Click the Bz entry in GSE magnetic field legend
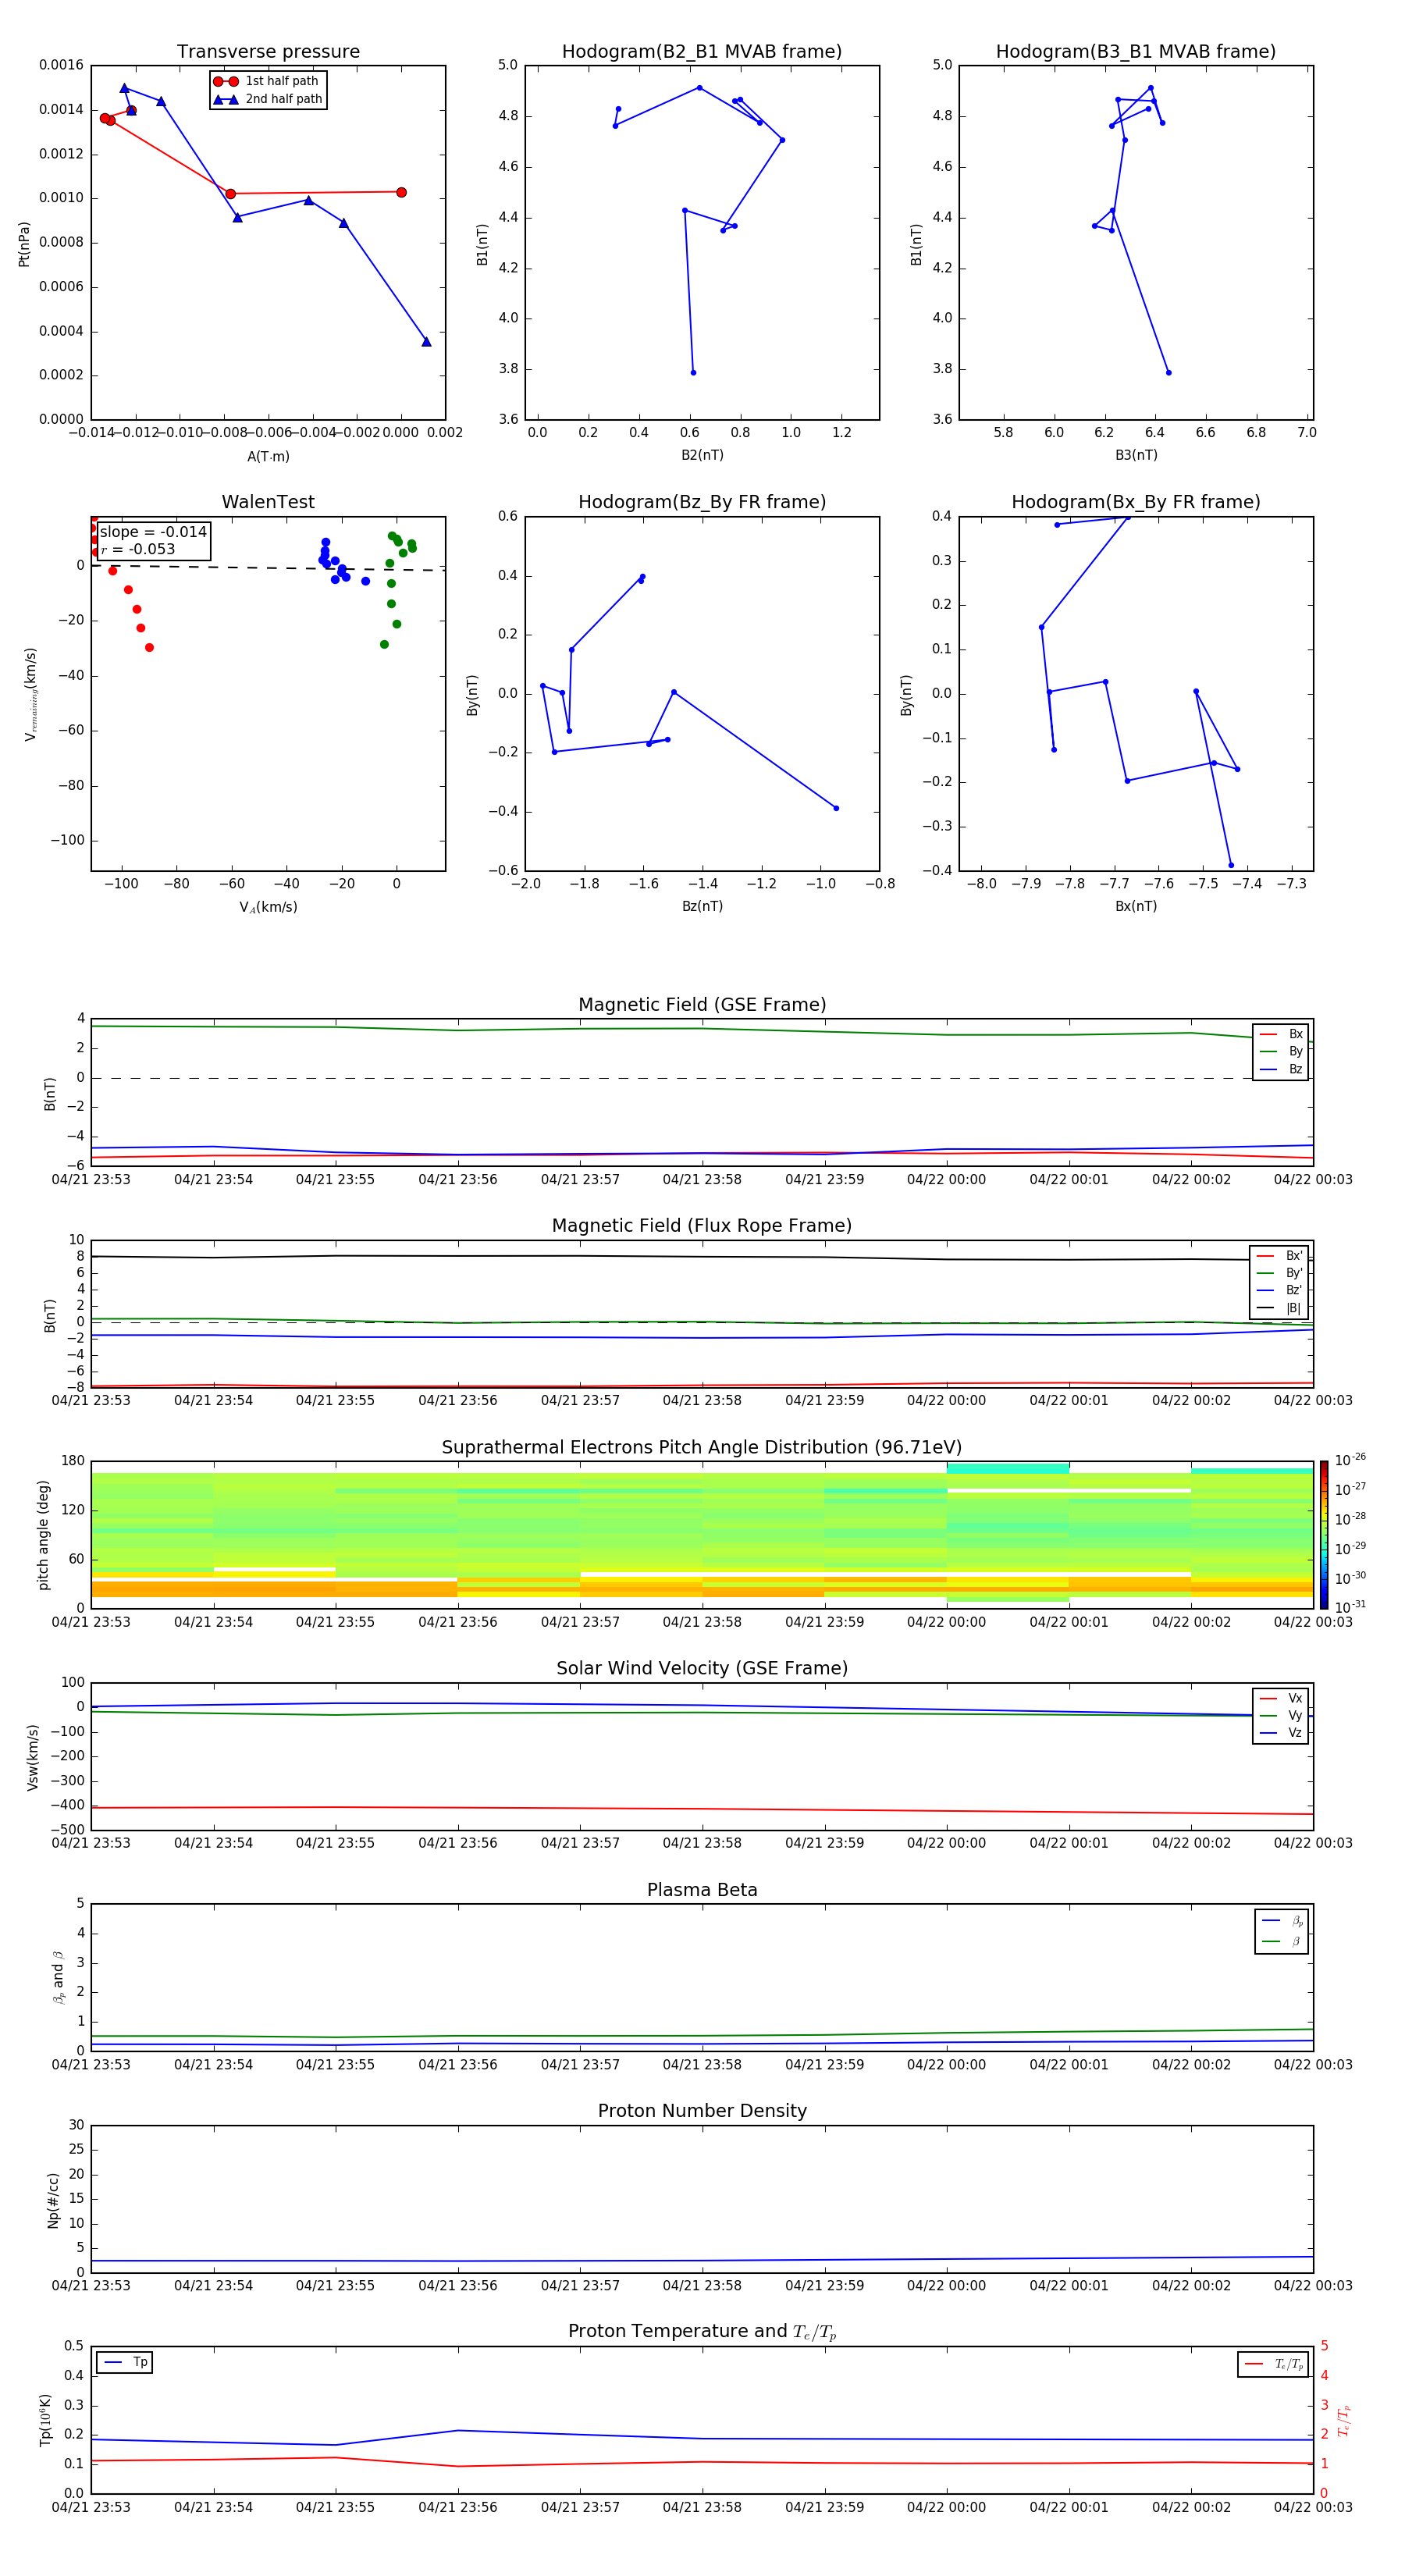This screenshot has height=2576, width=1405. (x=1281, y=1069)
